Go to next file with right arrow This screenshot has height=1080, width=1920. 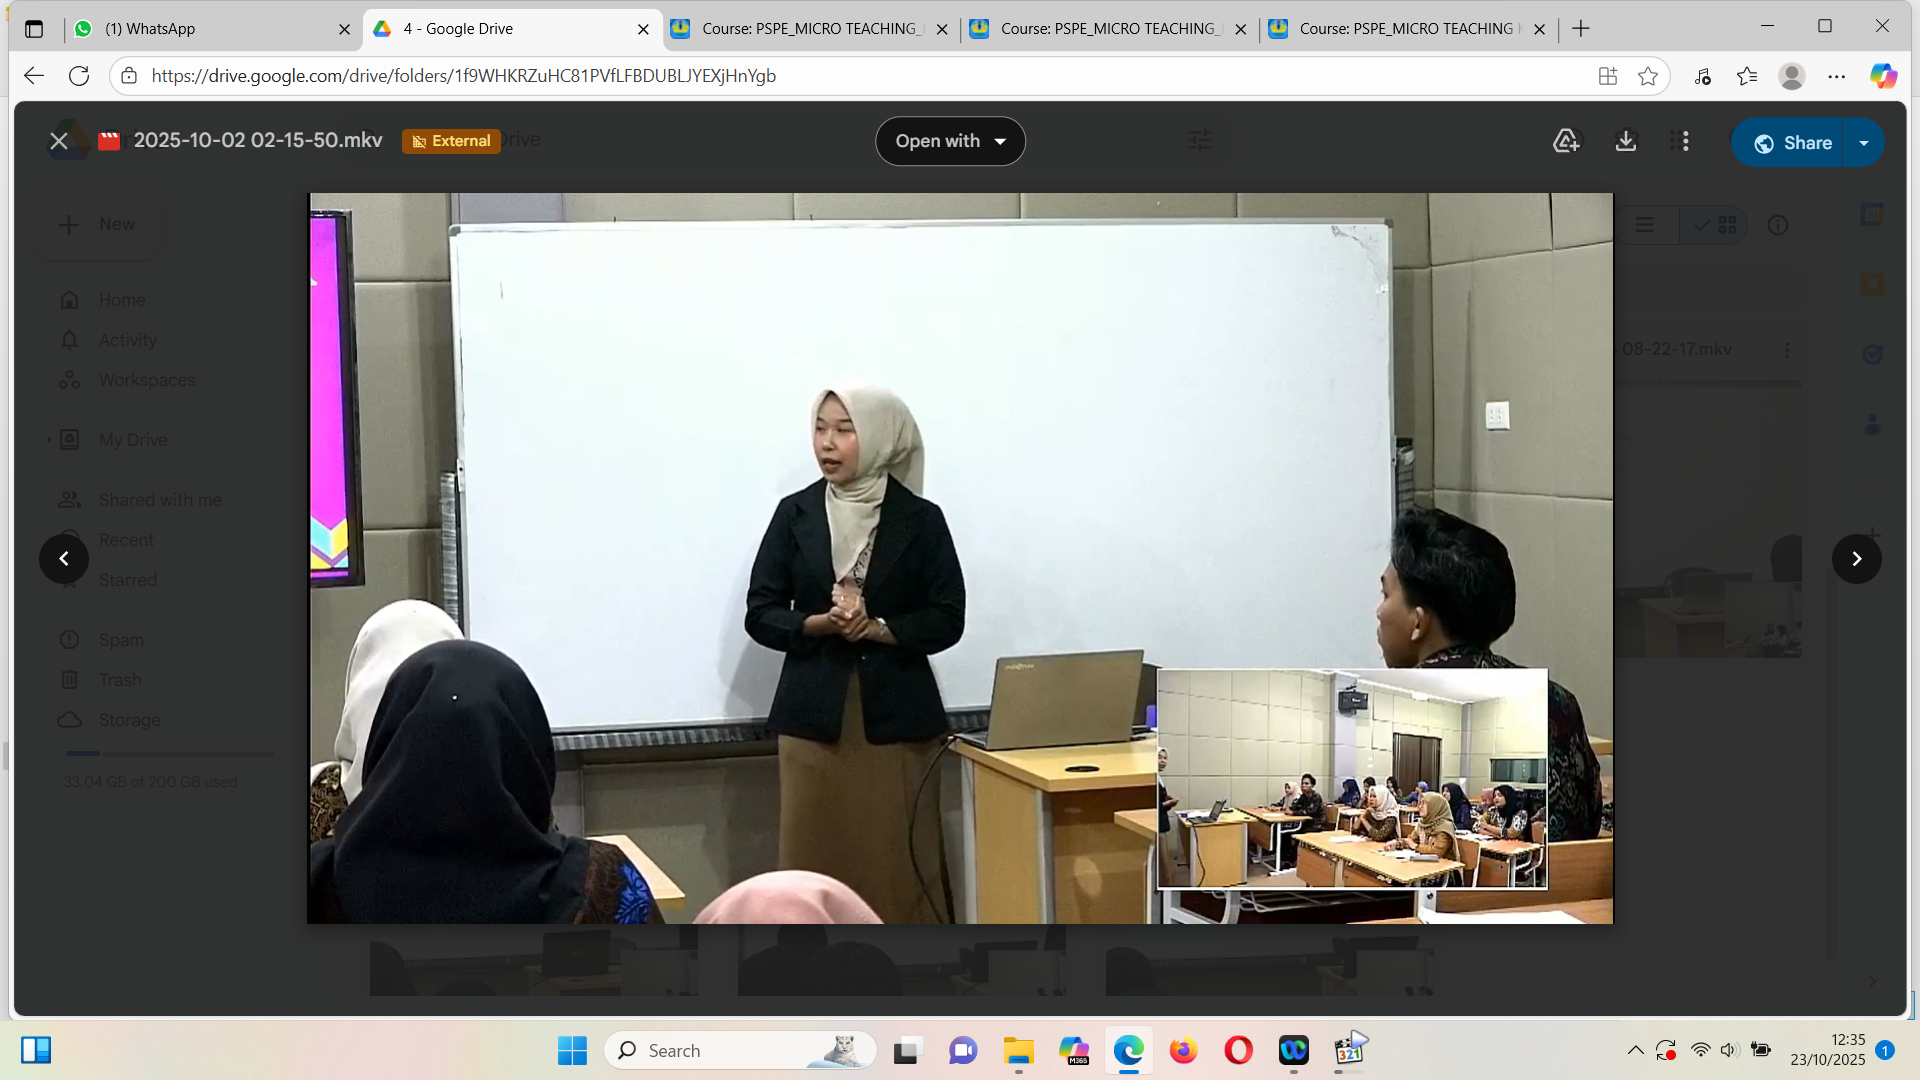click(x=1856, y=559)
